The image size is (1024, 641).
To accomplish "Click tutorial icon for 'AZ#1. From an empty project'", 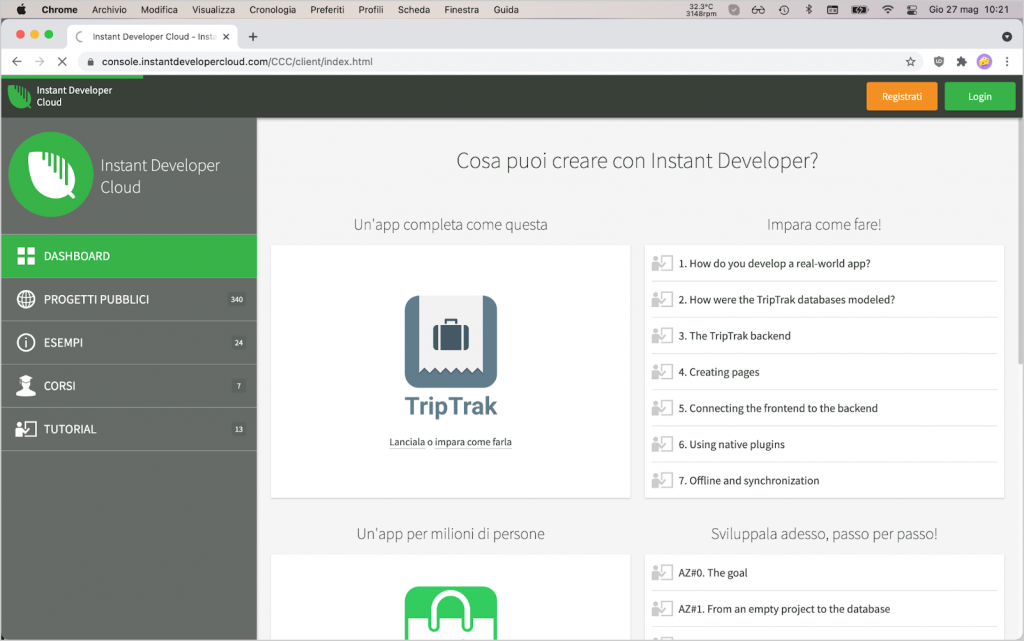I will click(x=662, y=608).
